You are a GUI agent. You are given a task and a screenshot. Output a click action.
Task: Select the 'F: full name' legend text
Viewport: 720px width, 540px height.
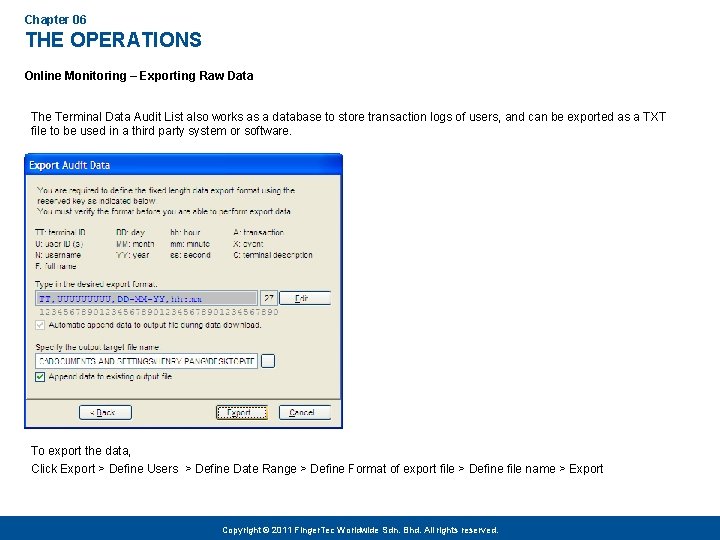(56, 266)
